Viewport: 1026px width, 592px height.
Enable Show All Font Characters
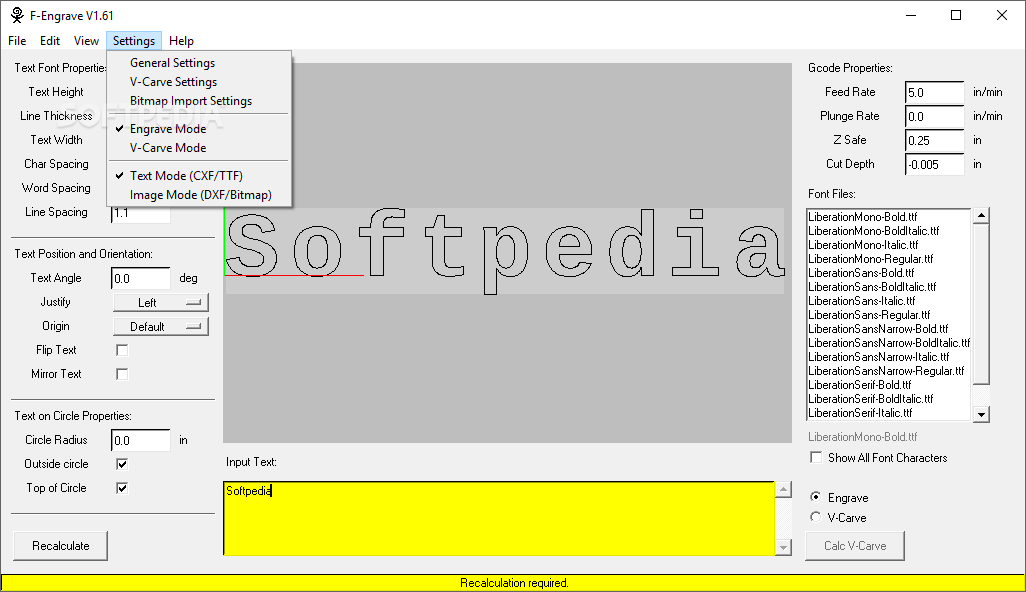click(816, 457)
